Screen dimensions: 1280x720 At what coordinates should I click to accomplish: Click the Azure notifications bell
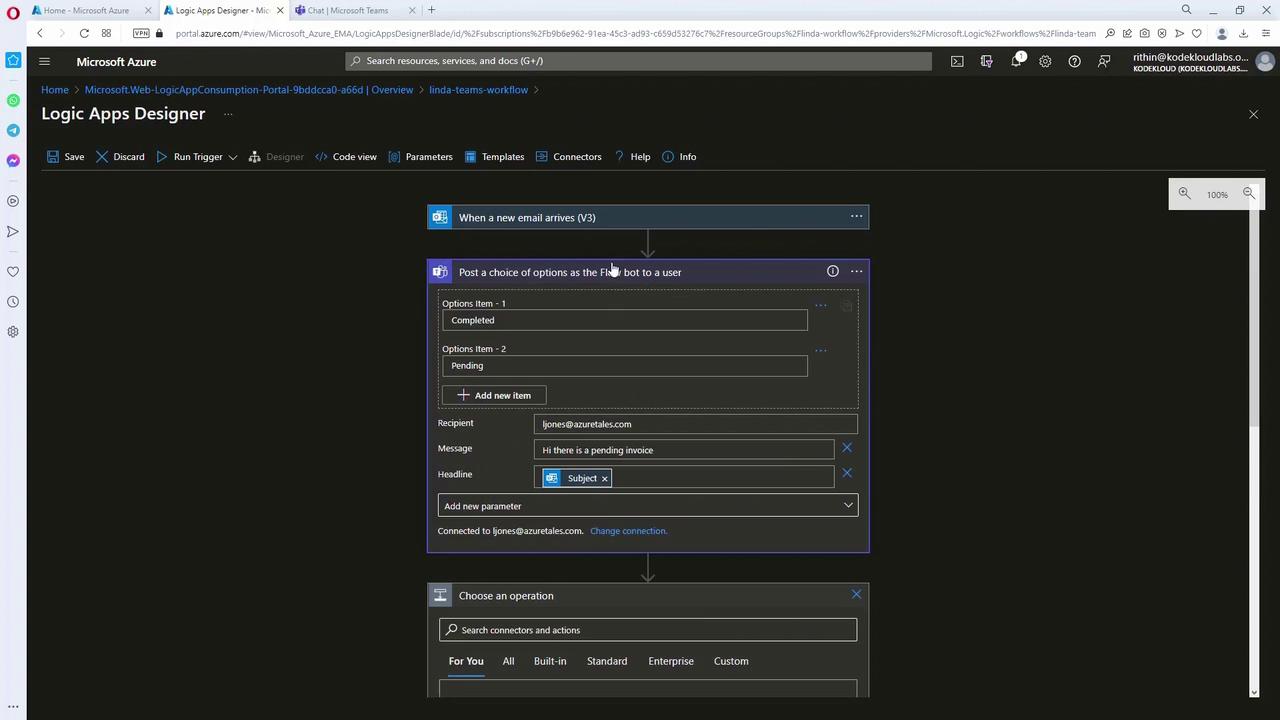tap(1016, 61)
